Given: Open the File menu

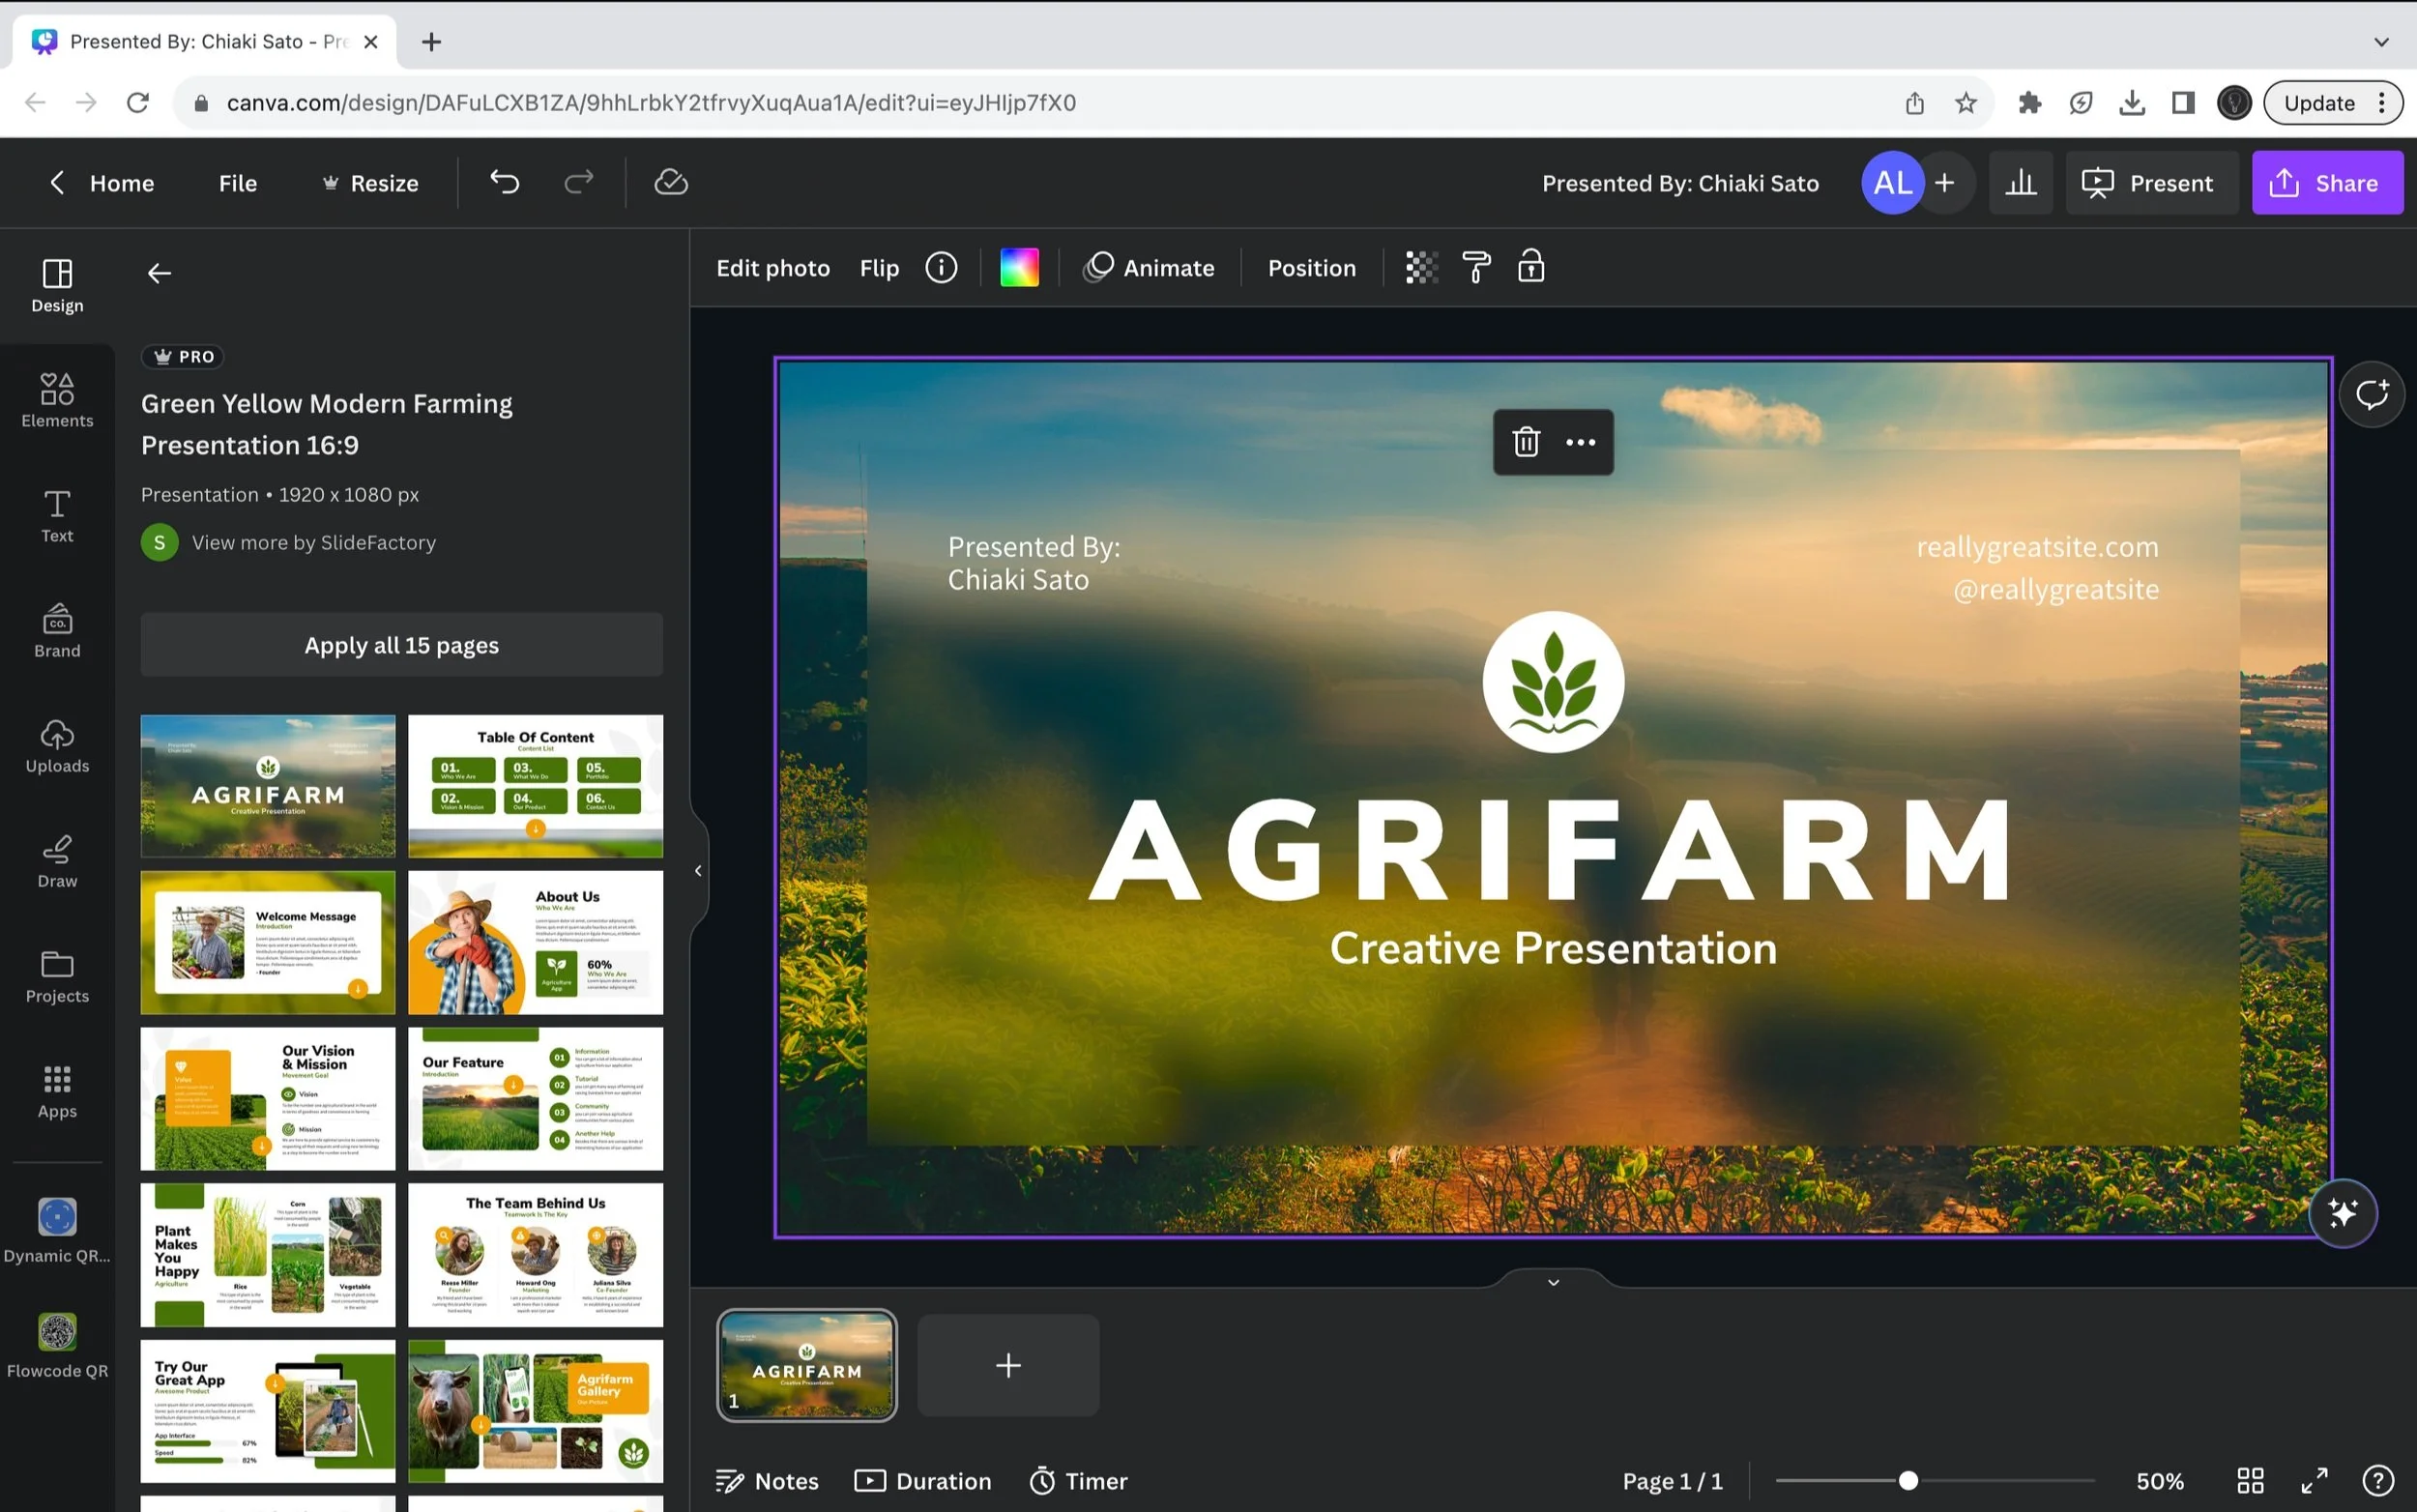Looking at the screenshot, I should tap(237, 183).
